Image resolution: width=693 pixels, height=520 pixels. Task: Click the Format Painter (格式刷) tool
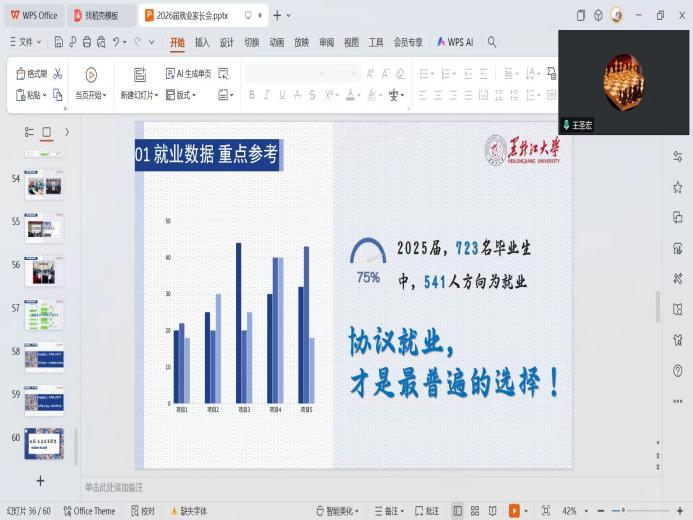(31, 73)
